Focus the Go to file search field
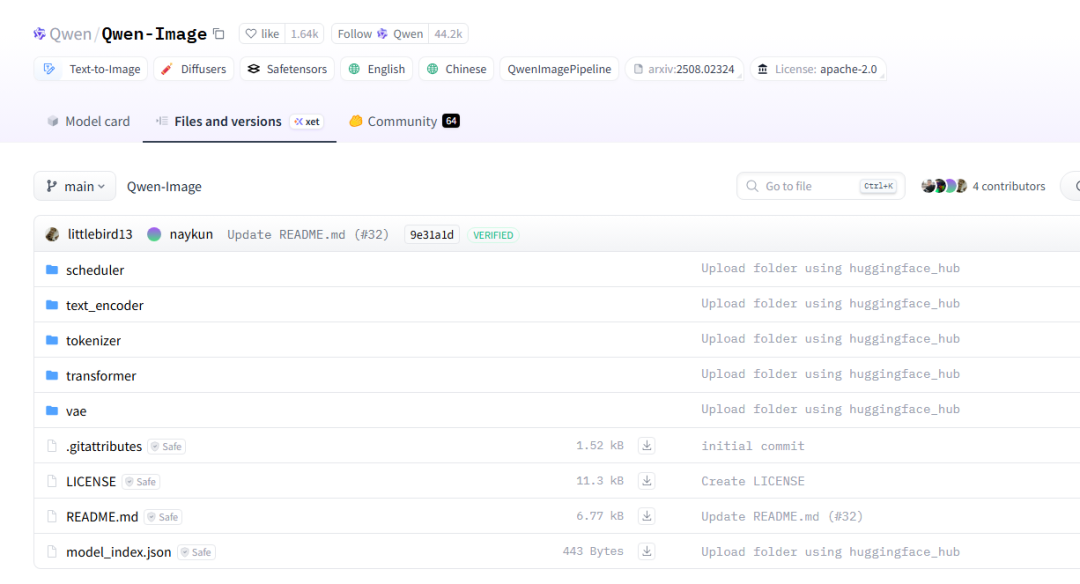Screen dimensions: 1080x584 point(820,186)
